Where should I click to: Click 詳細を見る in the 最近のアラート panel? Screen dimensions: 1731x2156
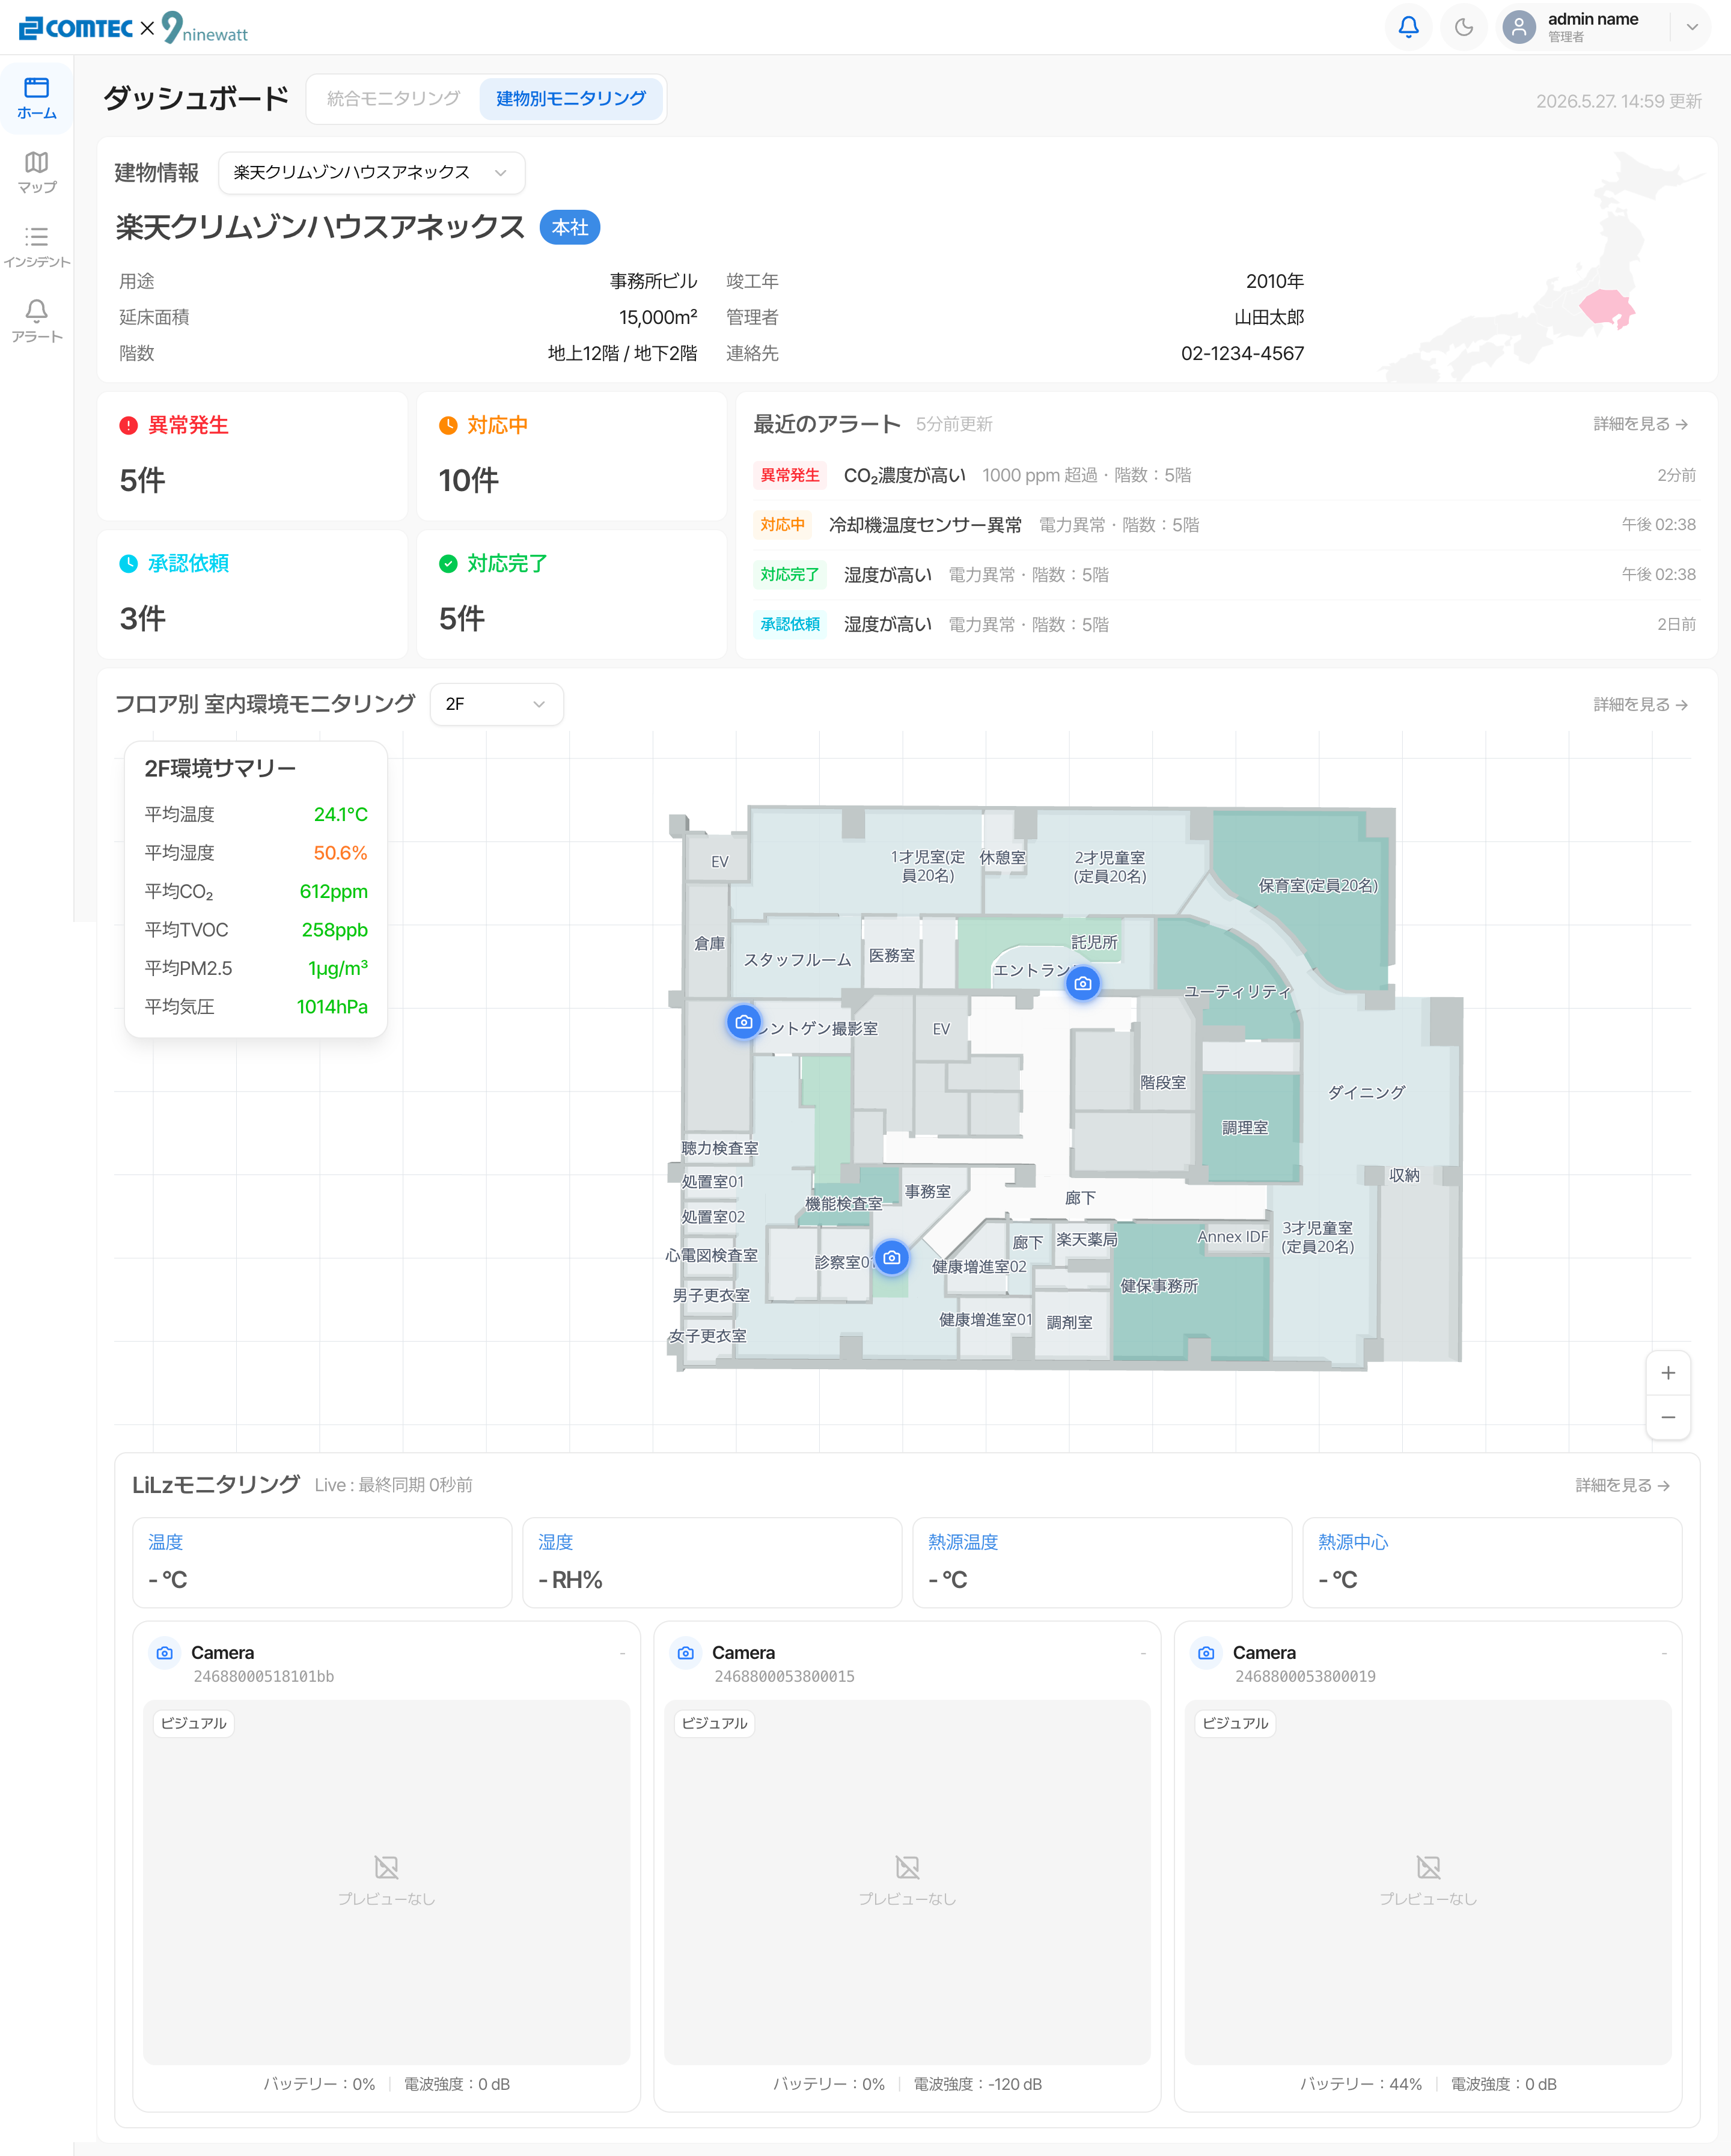tap(1640, 424)
